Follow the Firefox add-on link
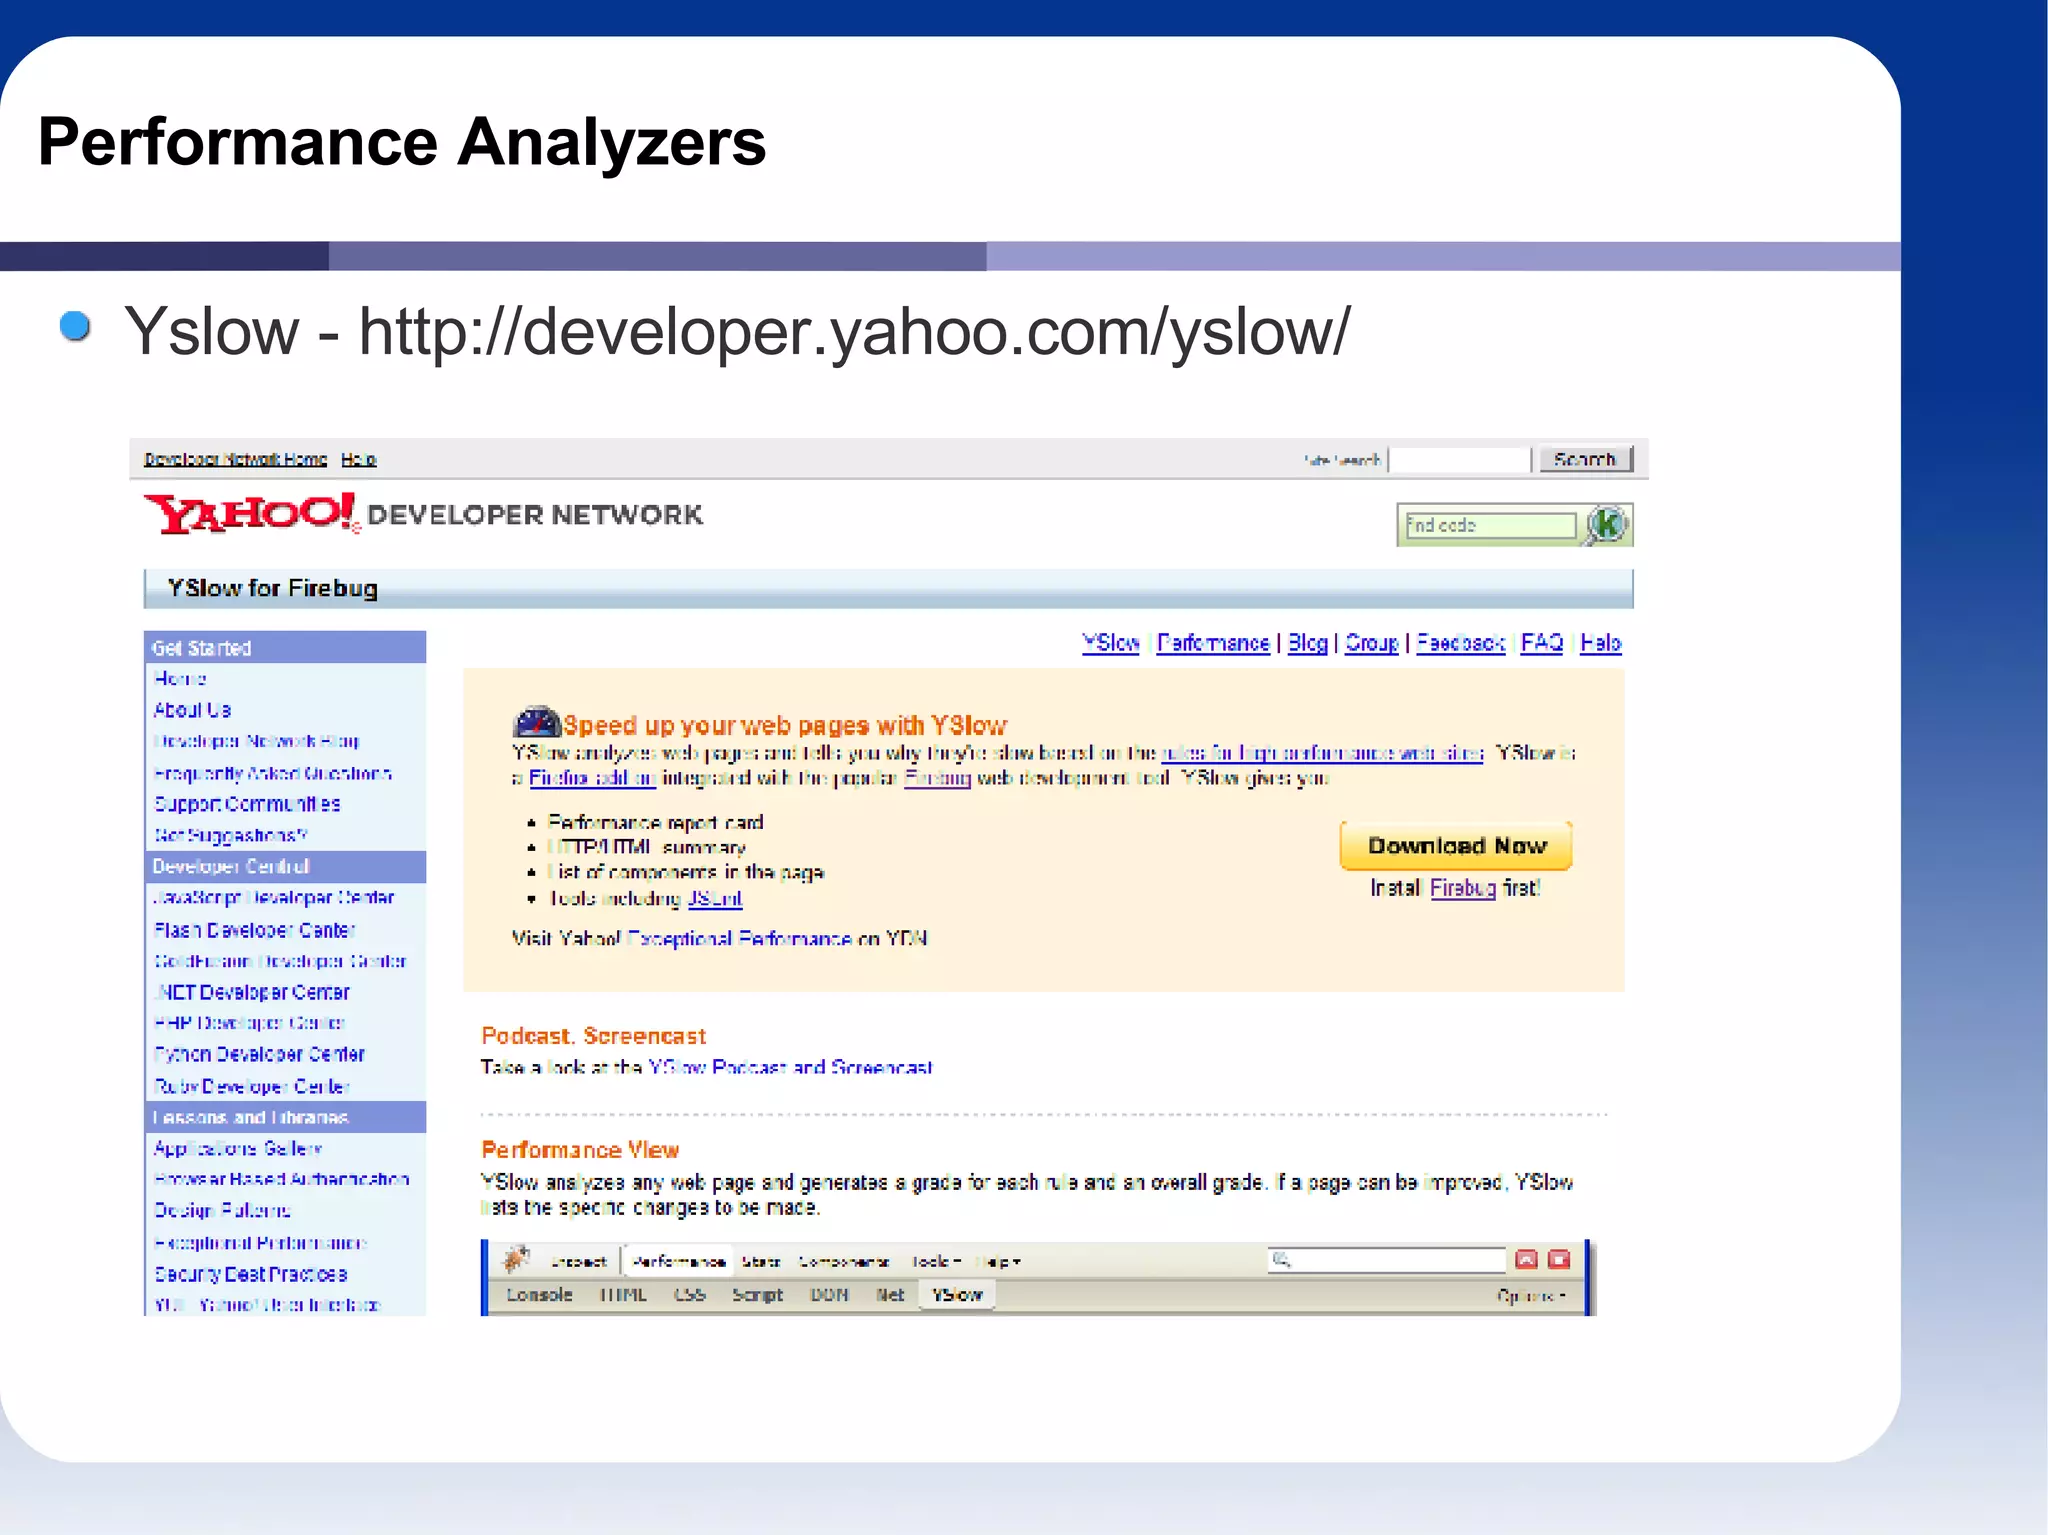This screenshot has height=1535, width=2048. click(x=592, y=778)
